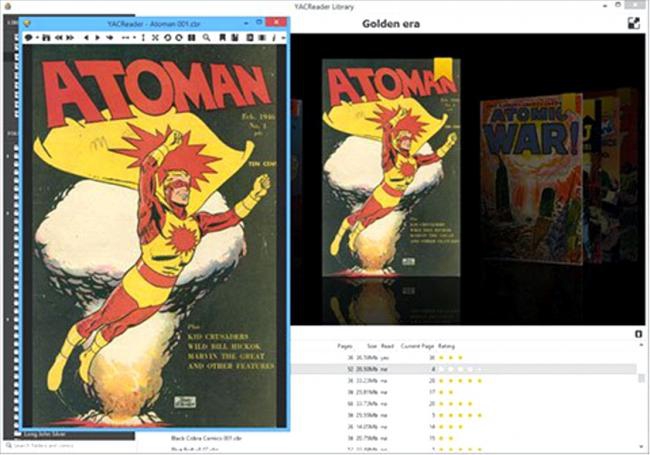Expand the small arrow beside fit-width icon
Image resolution: width=650 pixels, height=455 pixels.
134,38
